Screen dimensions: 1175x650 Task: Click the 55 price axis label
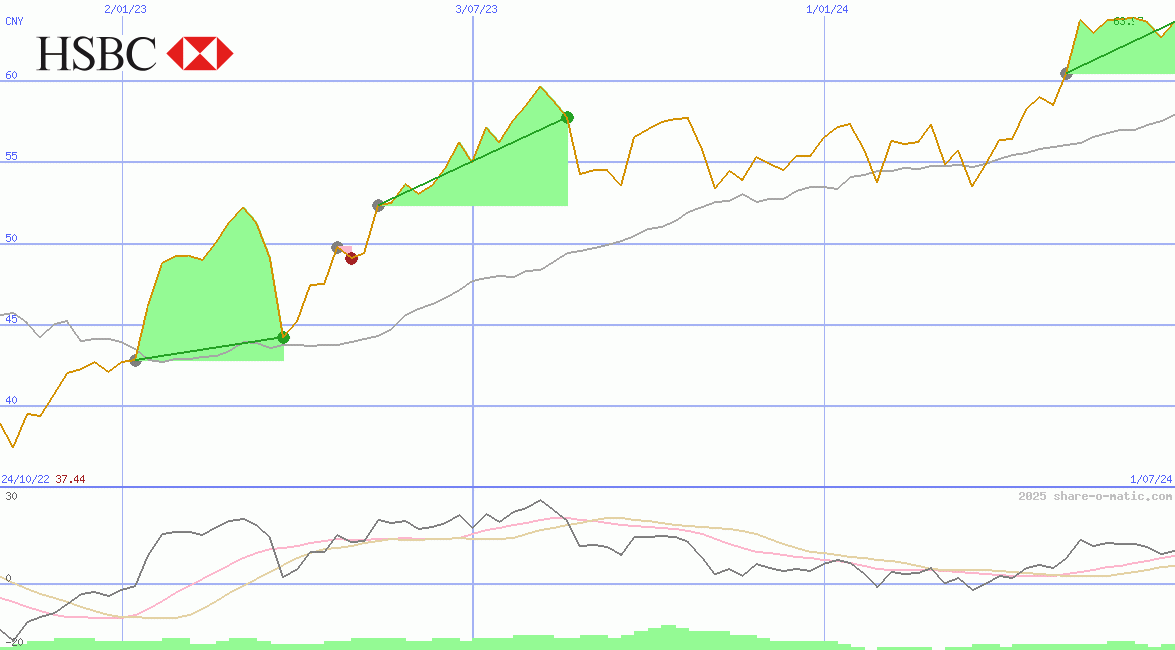pos(12,157)
